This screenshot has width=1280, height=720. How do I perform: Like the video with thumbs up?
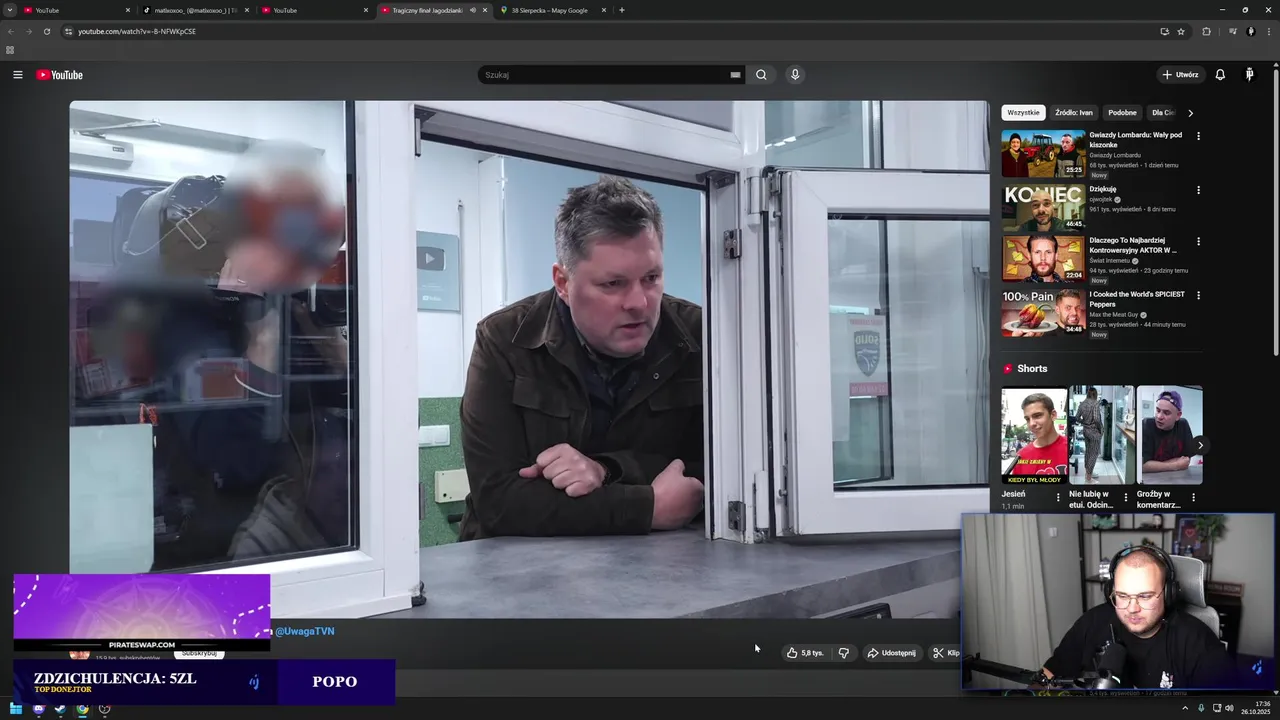pos(805,653)
